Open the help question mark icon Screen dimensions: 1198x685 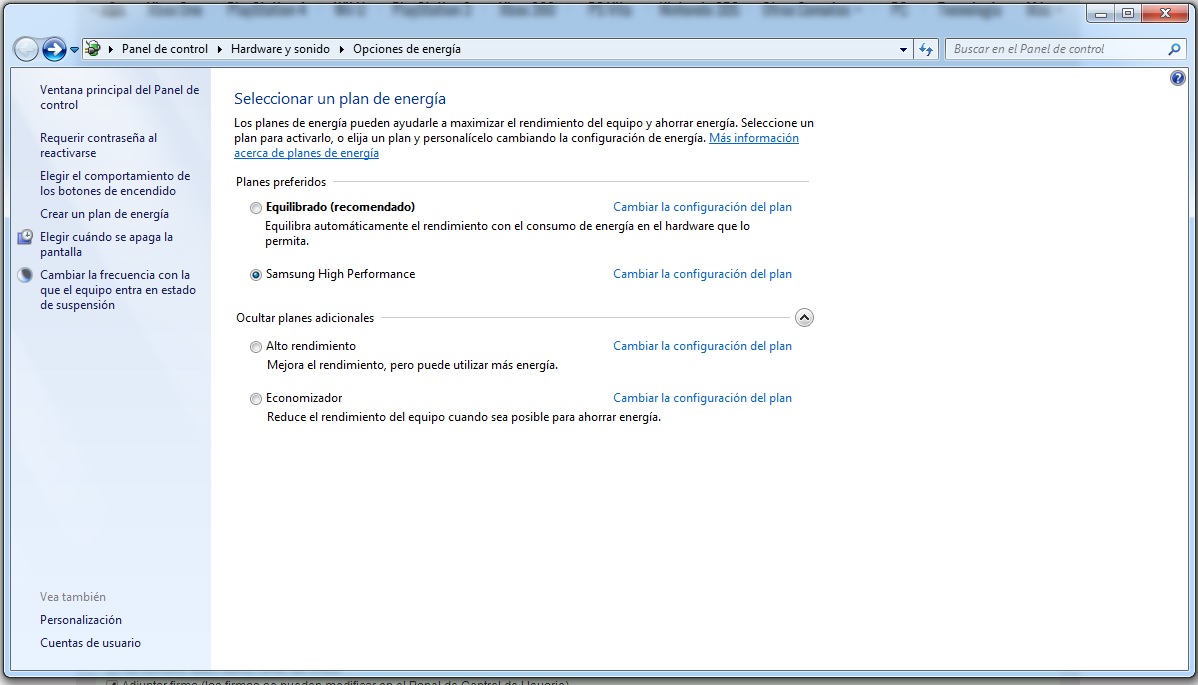(x=1177, y=78)
